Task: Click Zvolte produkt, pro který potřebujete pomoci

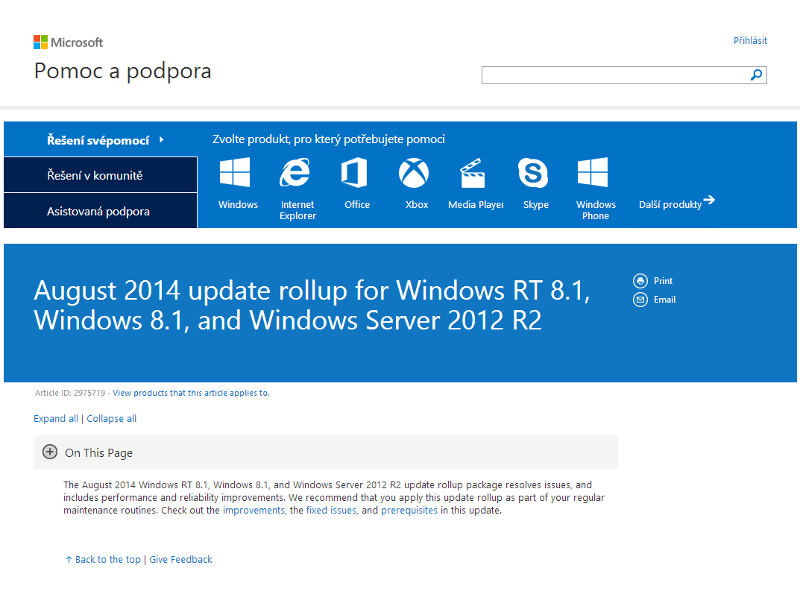Action: pyautogui.click(x=329, y=139)
